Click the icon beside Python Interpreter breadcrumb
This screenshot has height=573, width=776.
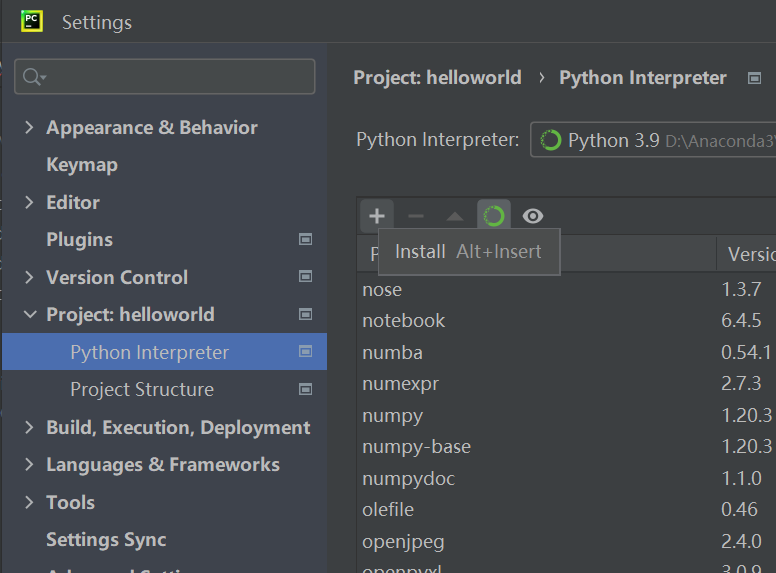click(754, 78)
